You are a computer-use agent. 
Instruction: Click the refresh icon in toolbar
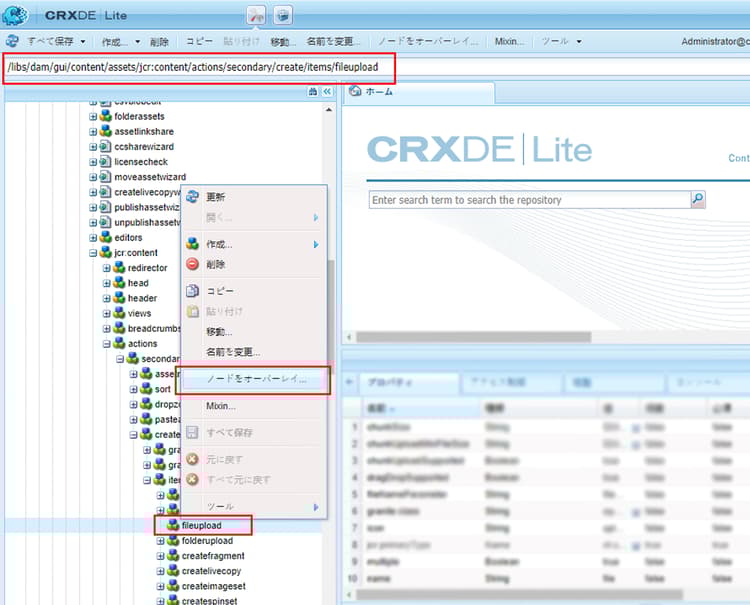point(12,41)
